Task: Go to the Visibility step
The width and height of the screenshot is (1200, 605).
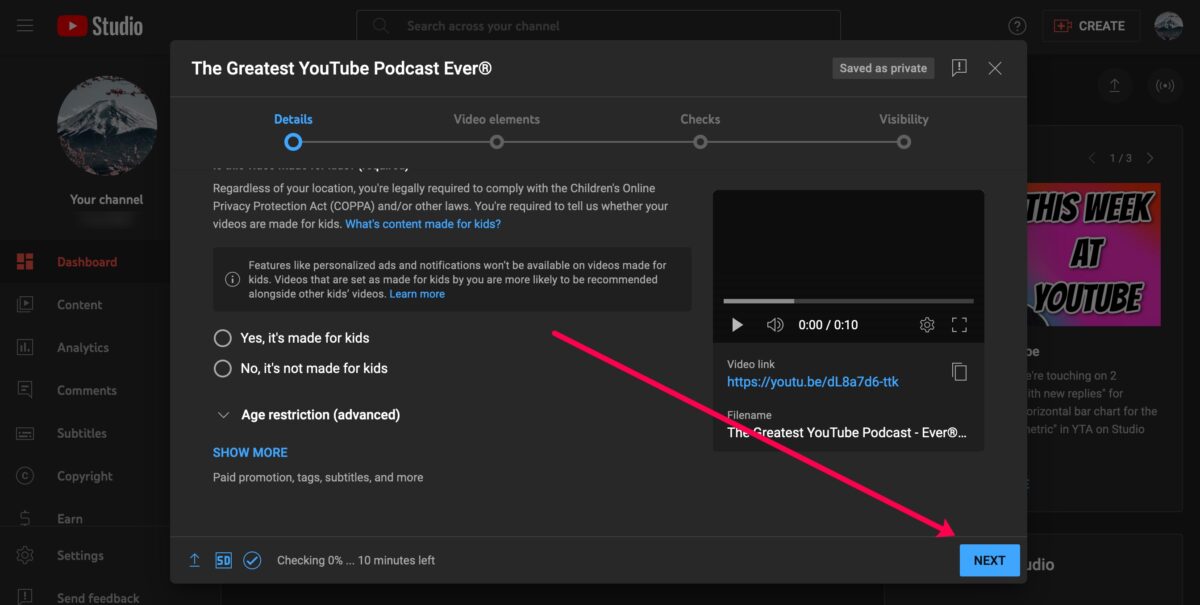Action: pos(904,130)
